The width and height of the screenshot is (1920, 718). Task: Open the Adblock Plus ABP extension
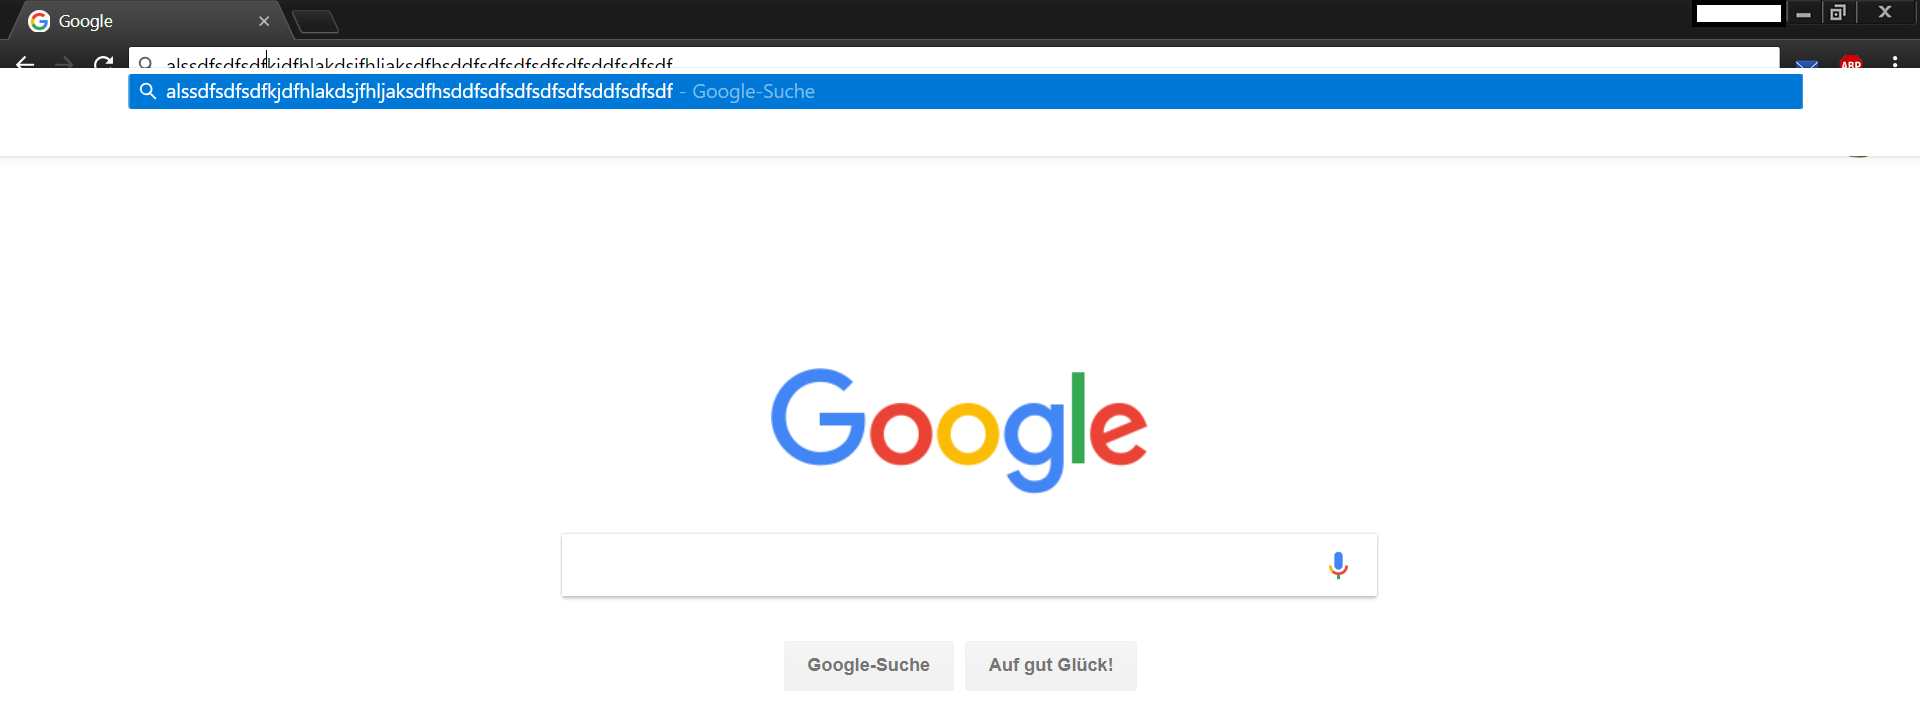1851,63
